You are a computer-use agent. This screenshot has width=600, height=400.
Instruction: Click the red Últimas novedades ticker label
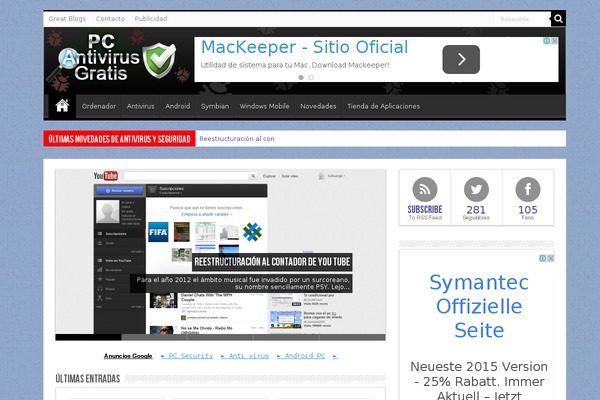click(x=119, y=139)
